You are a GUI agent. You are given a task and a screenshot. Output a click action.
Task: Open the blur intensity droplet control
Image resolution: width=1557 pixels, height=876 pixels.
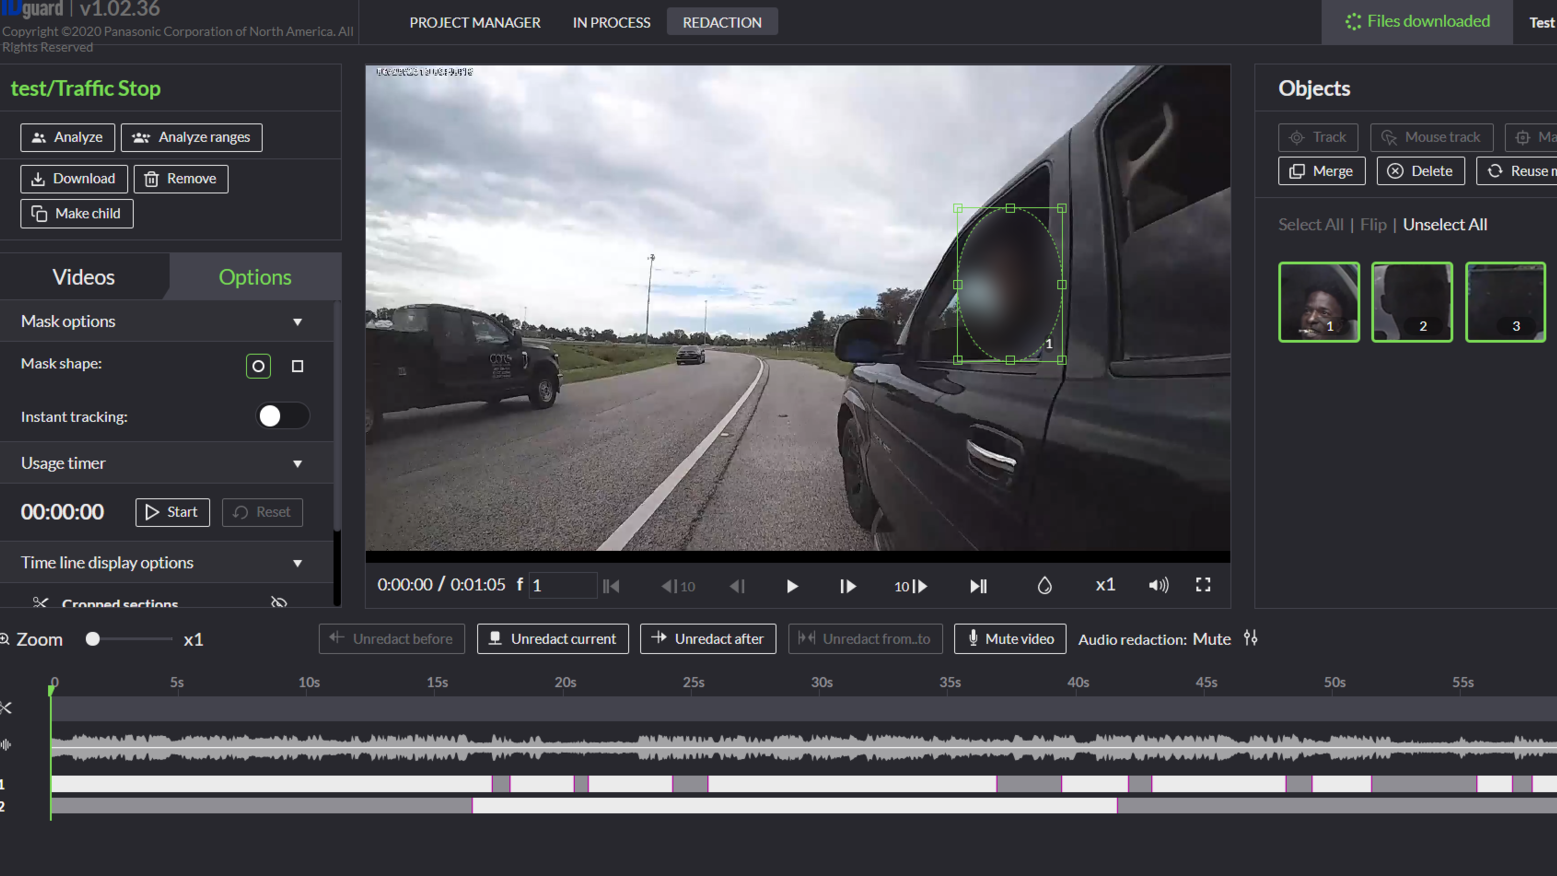click(1044, 586)
